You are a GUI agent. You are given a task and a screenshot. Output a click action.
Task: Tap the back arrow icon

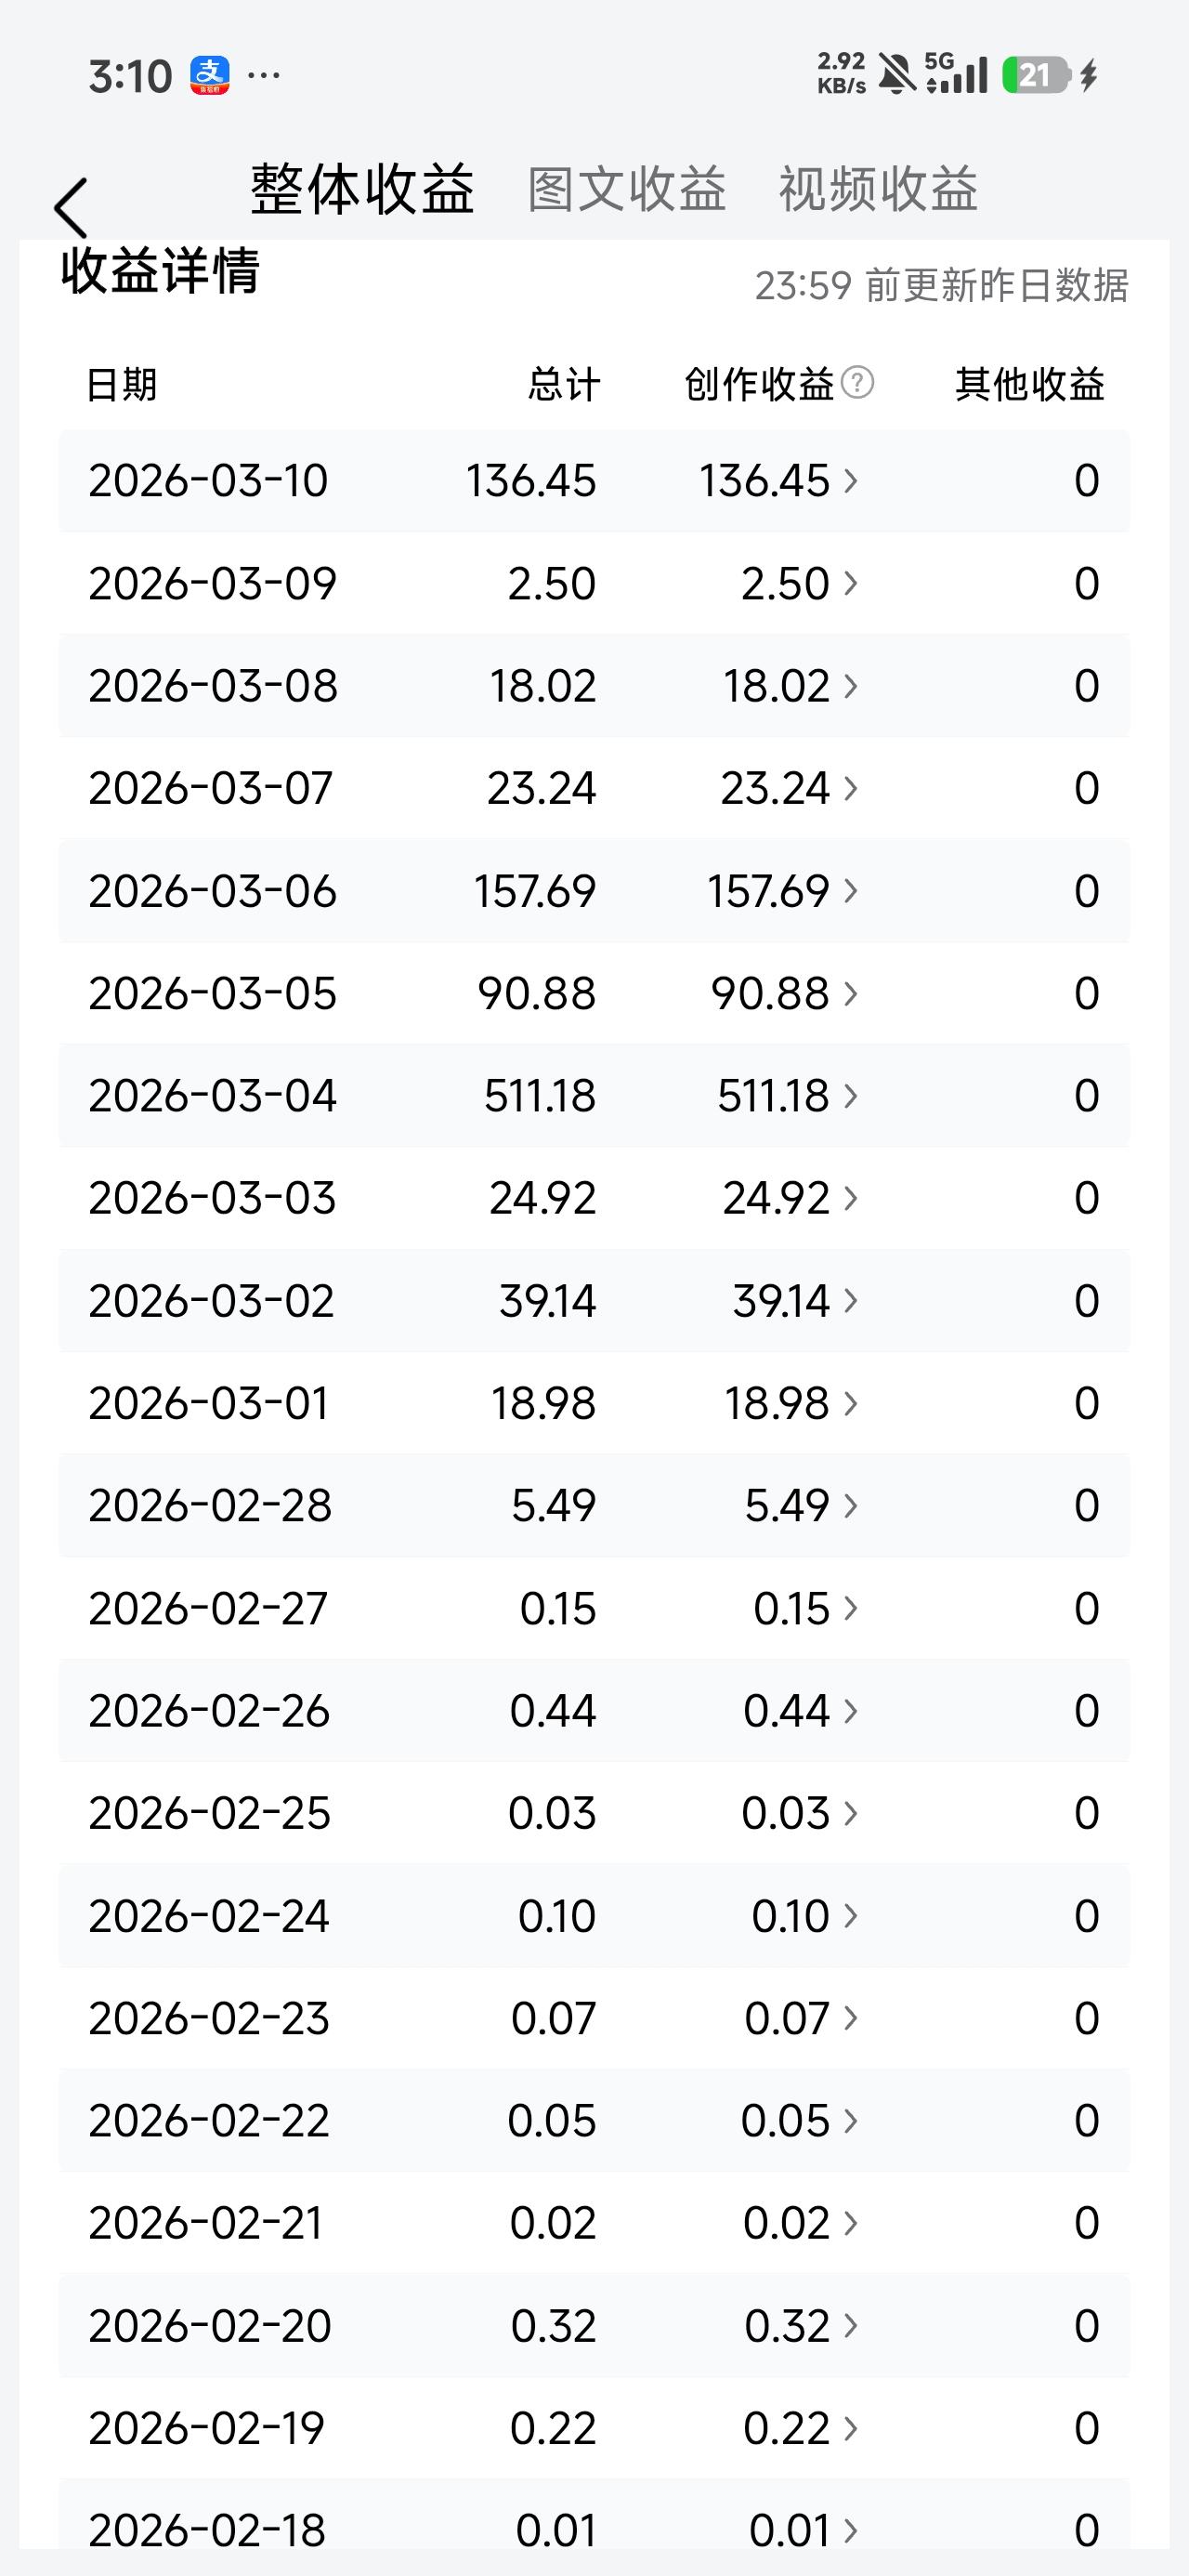(71, 208)
